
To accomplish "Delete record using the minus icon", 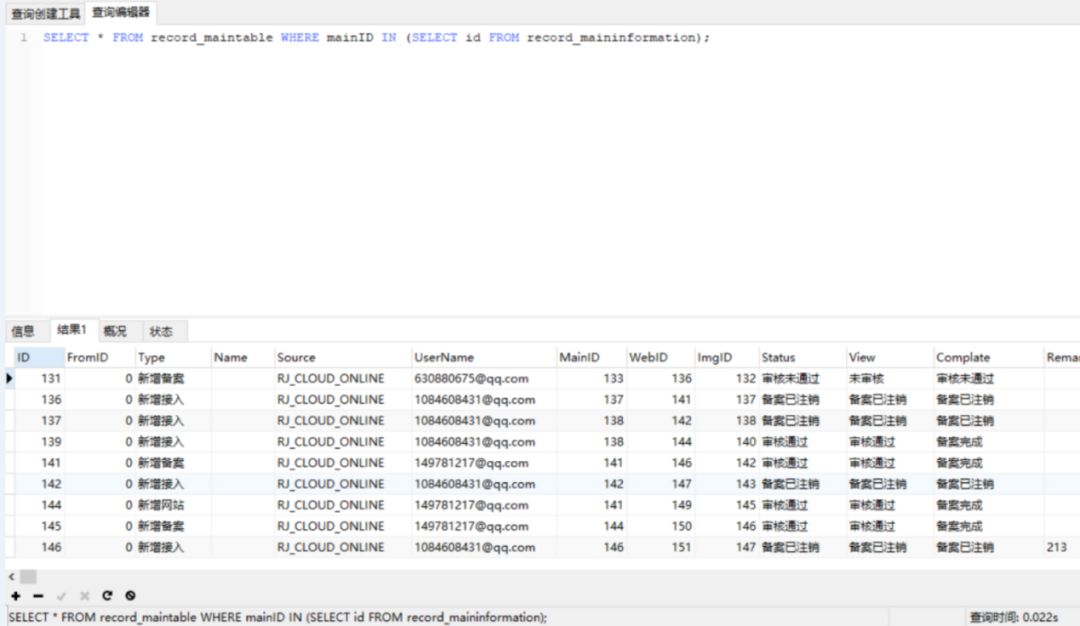I will (x=38, y=596).
